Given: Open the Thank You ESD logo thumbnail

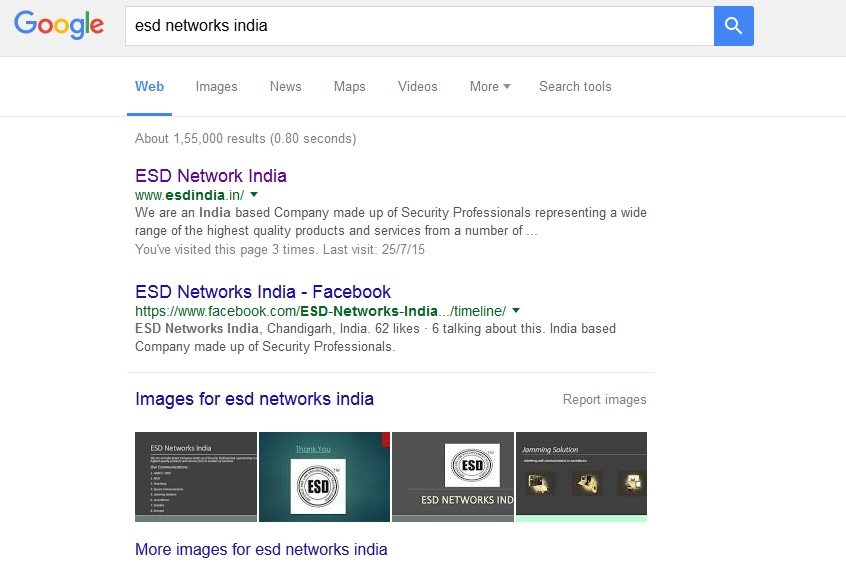Looking at the screenshot, I should click(x=324, y=476).
